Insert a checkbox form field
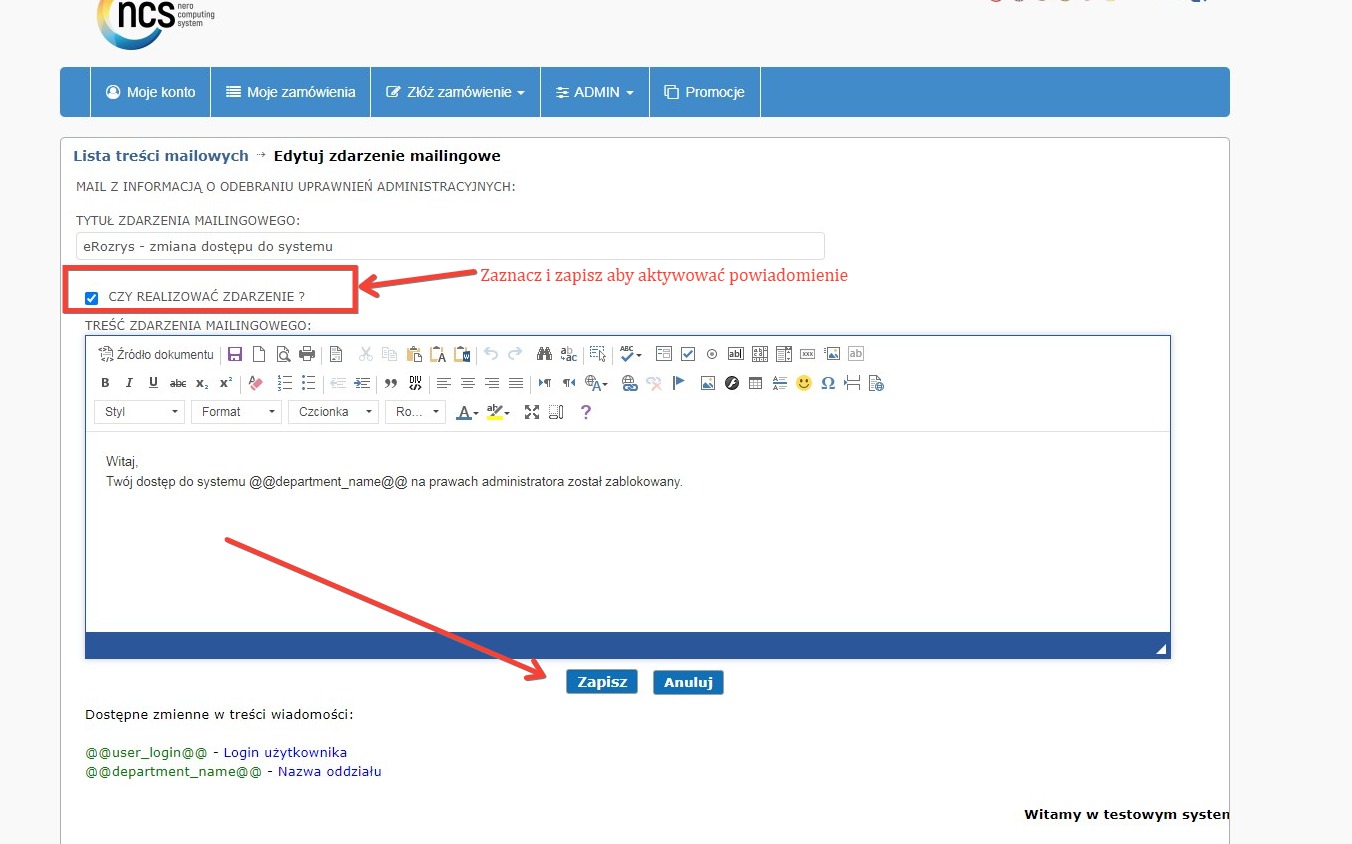Viewport: 1352px width, 844px height. coord(688,354)
